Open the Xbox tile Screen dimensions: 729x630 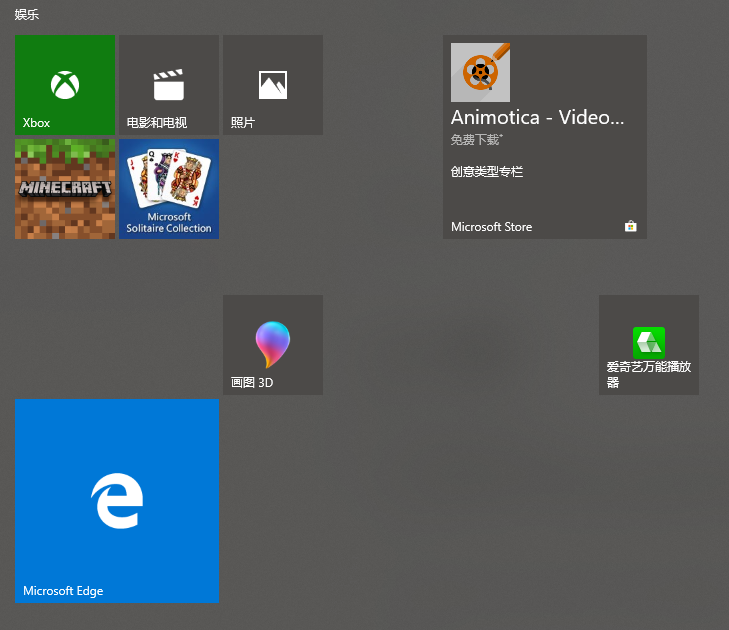point(65,85)
